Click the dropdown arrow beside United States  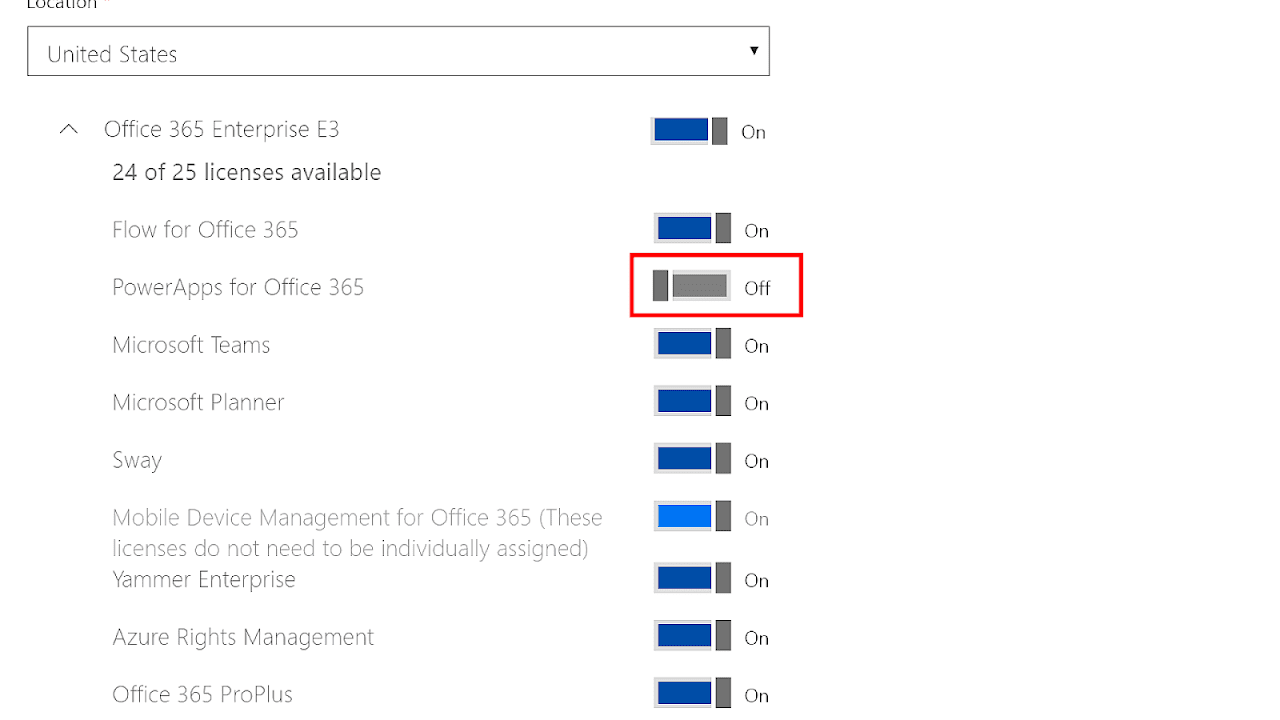click(754, 50)
